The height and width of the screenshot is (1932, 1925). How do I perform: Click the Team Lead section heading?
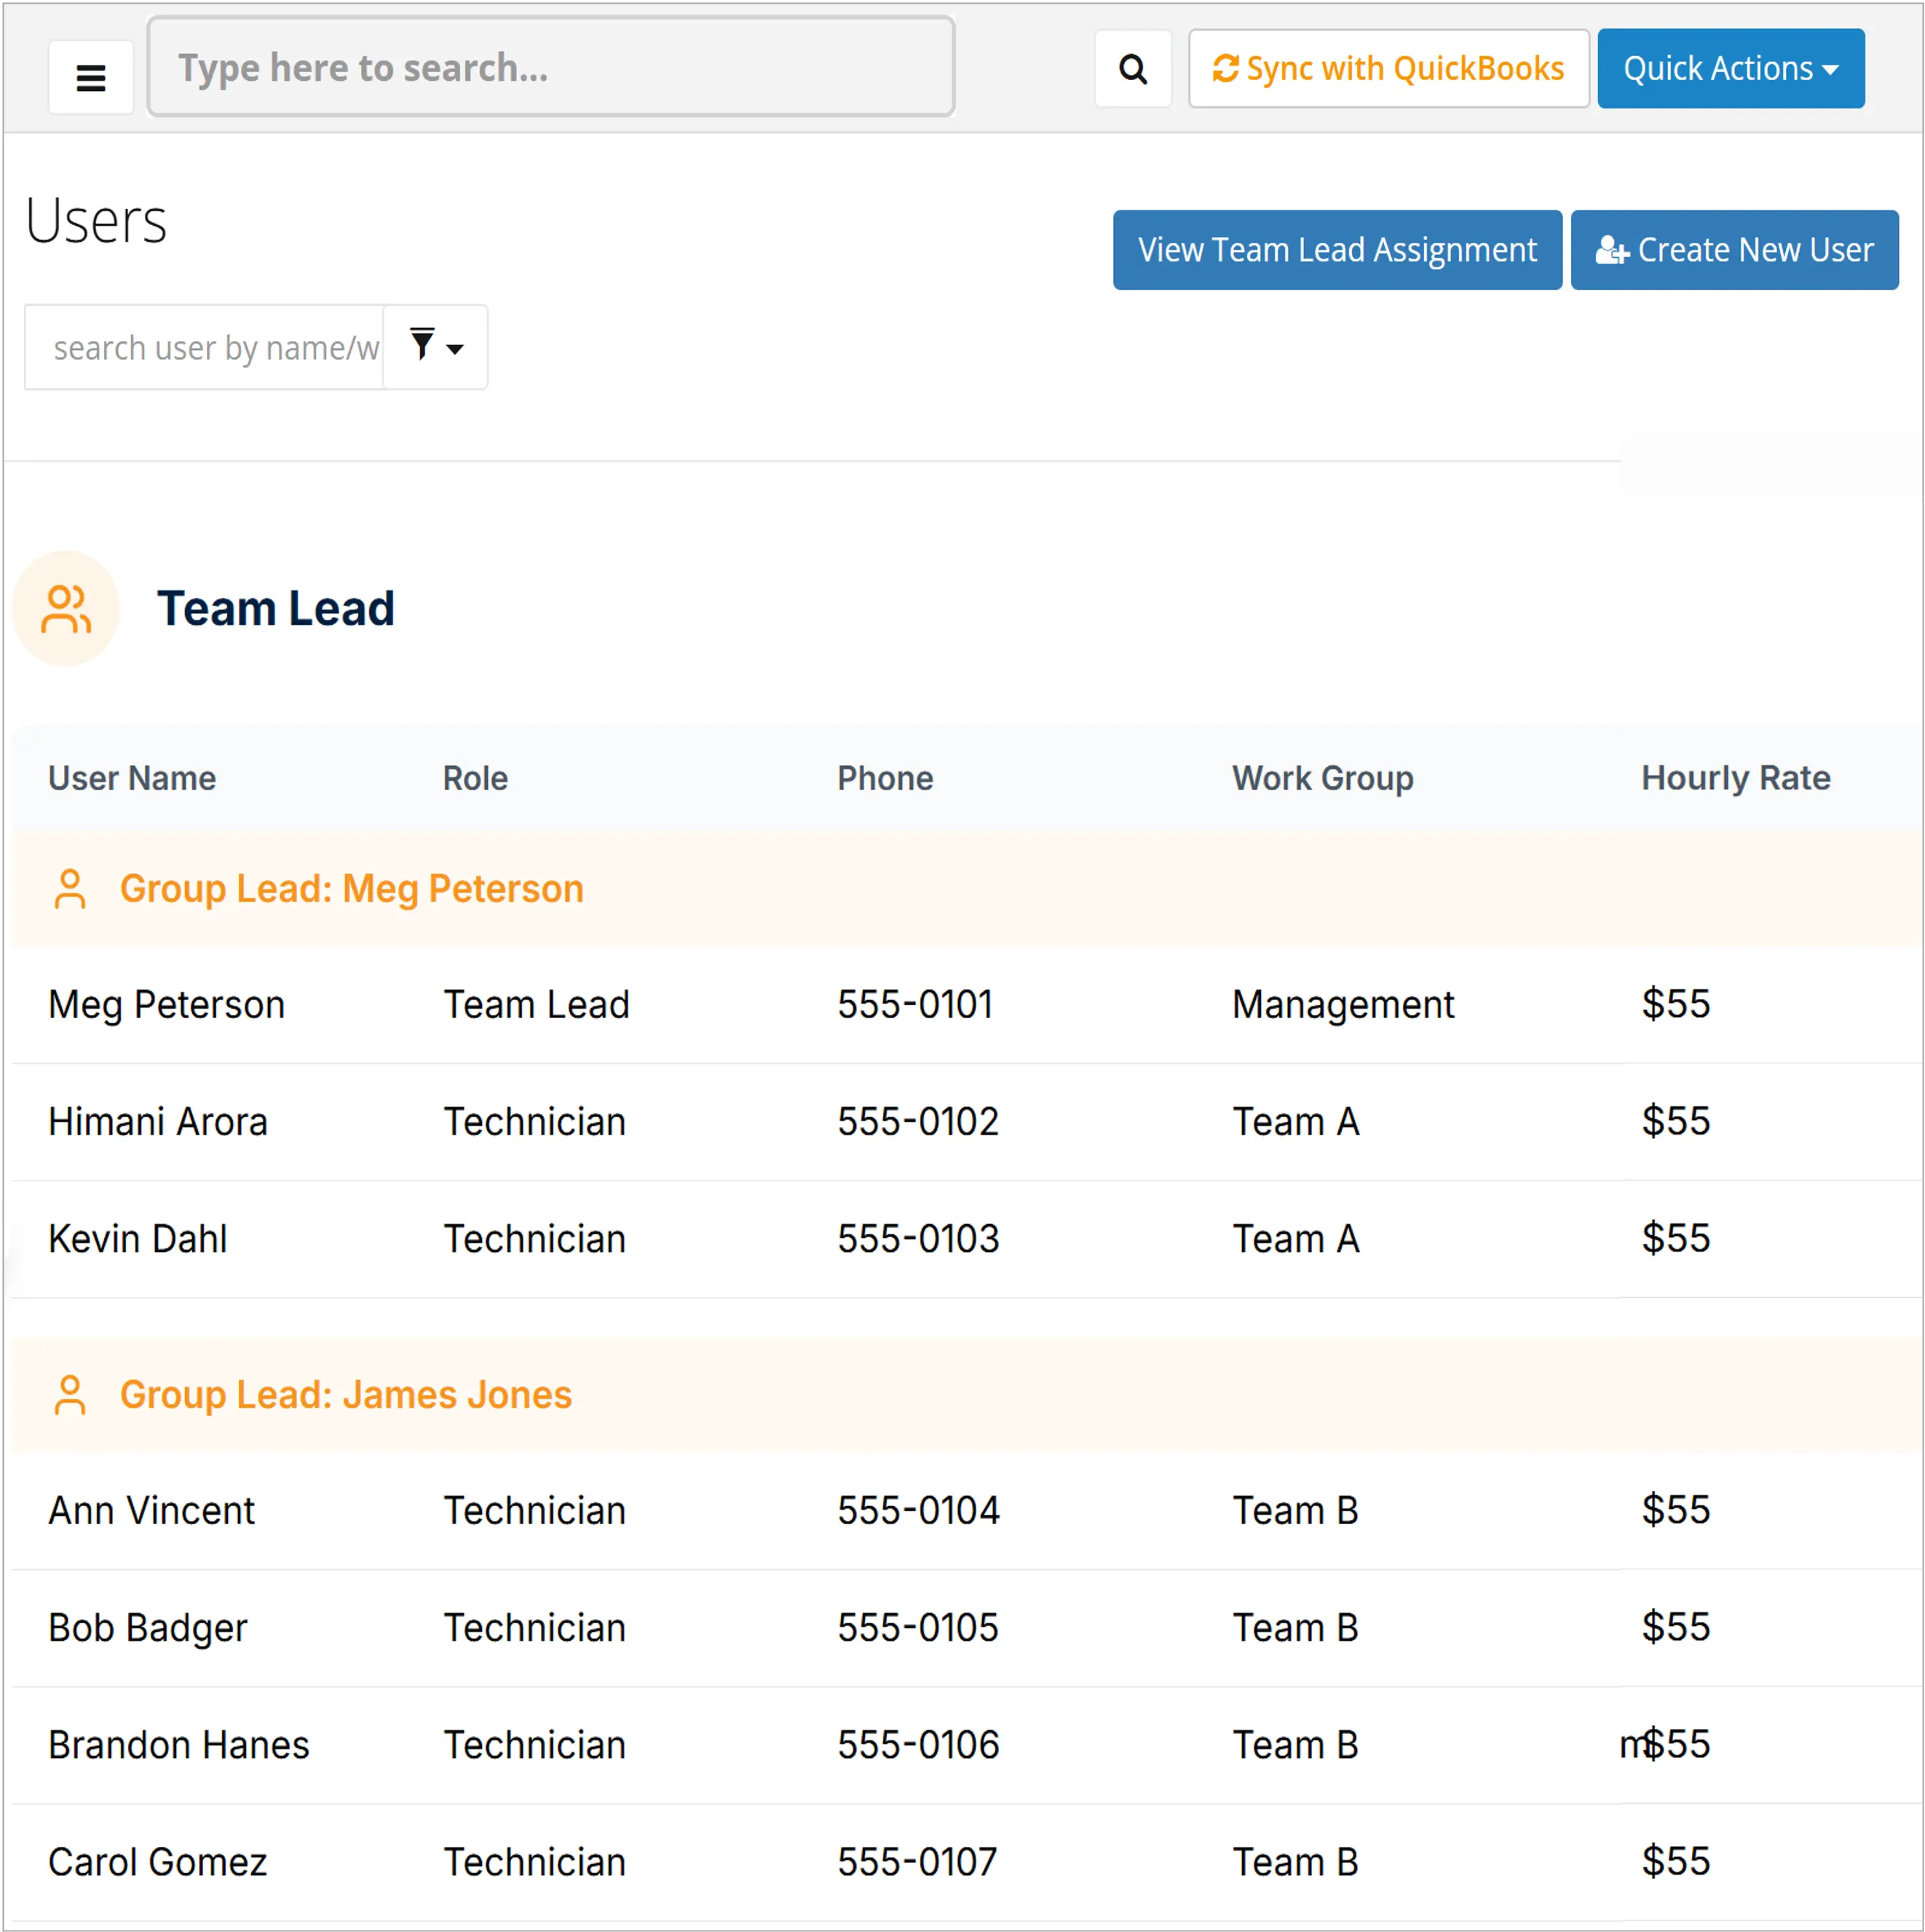click(x=276, y=609)
